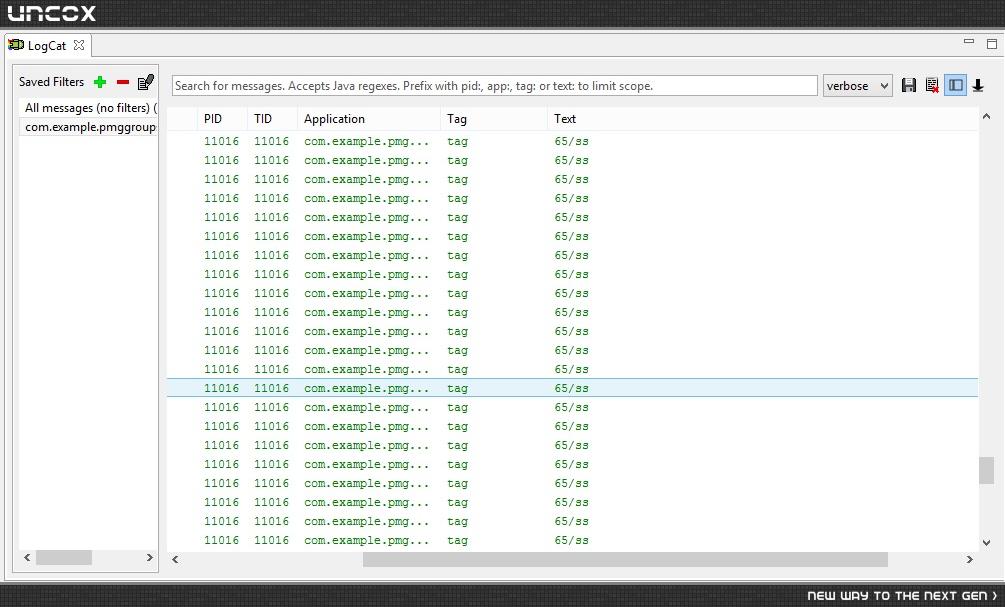This screenshot has width=1005, height=607.
Task: Click the Application column header
Action: (369, 119)
